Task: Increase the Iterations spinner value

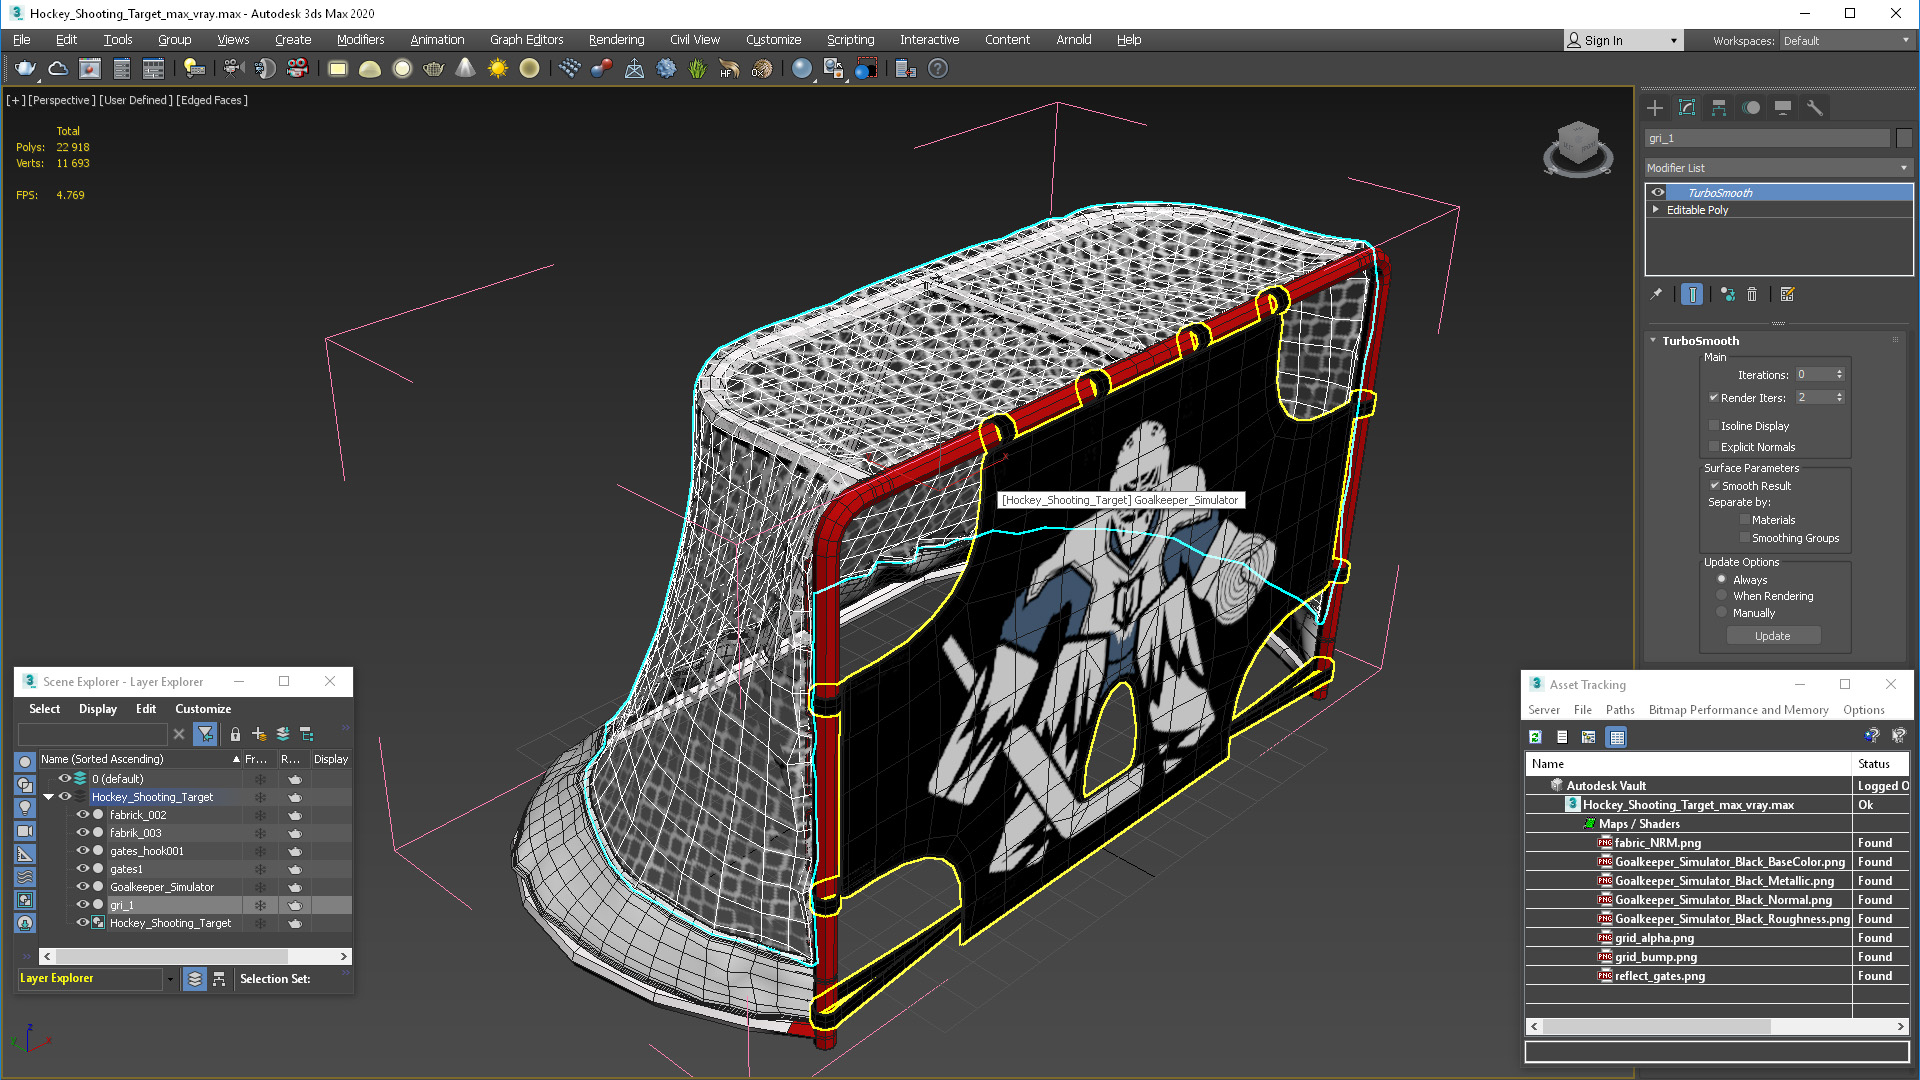Action: pyautogui.click(x=1839, y=371)
